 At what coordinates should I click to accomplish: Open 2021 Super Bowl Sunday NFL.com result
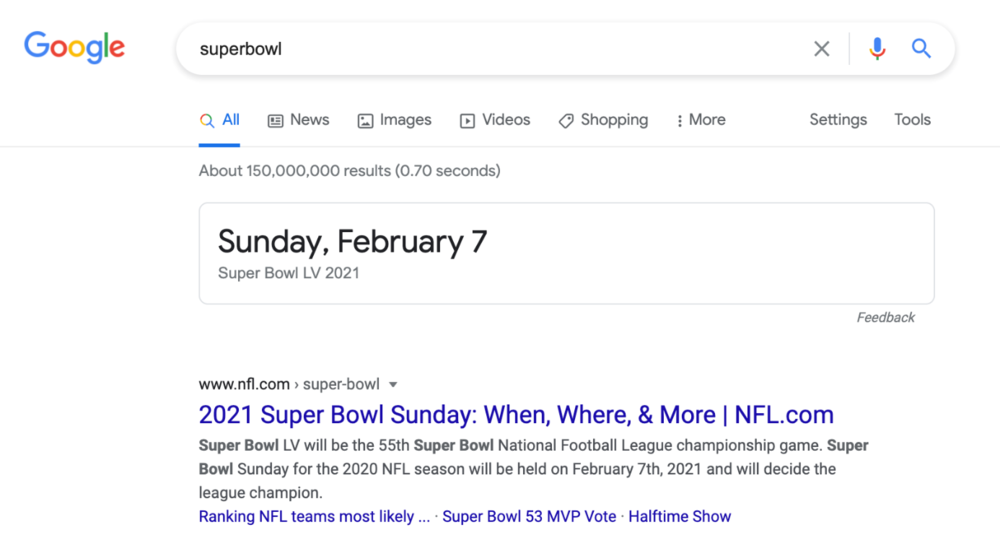(516, 415)
